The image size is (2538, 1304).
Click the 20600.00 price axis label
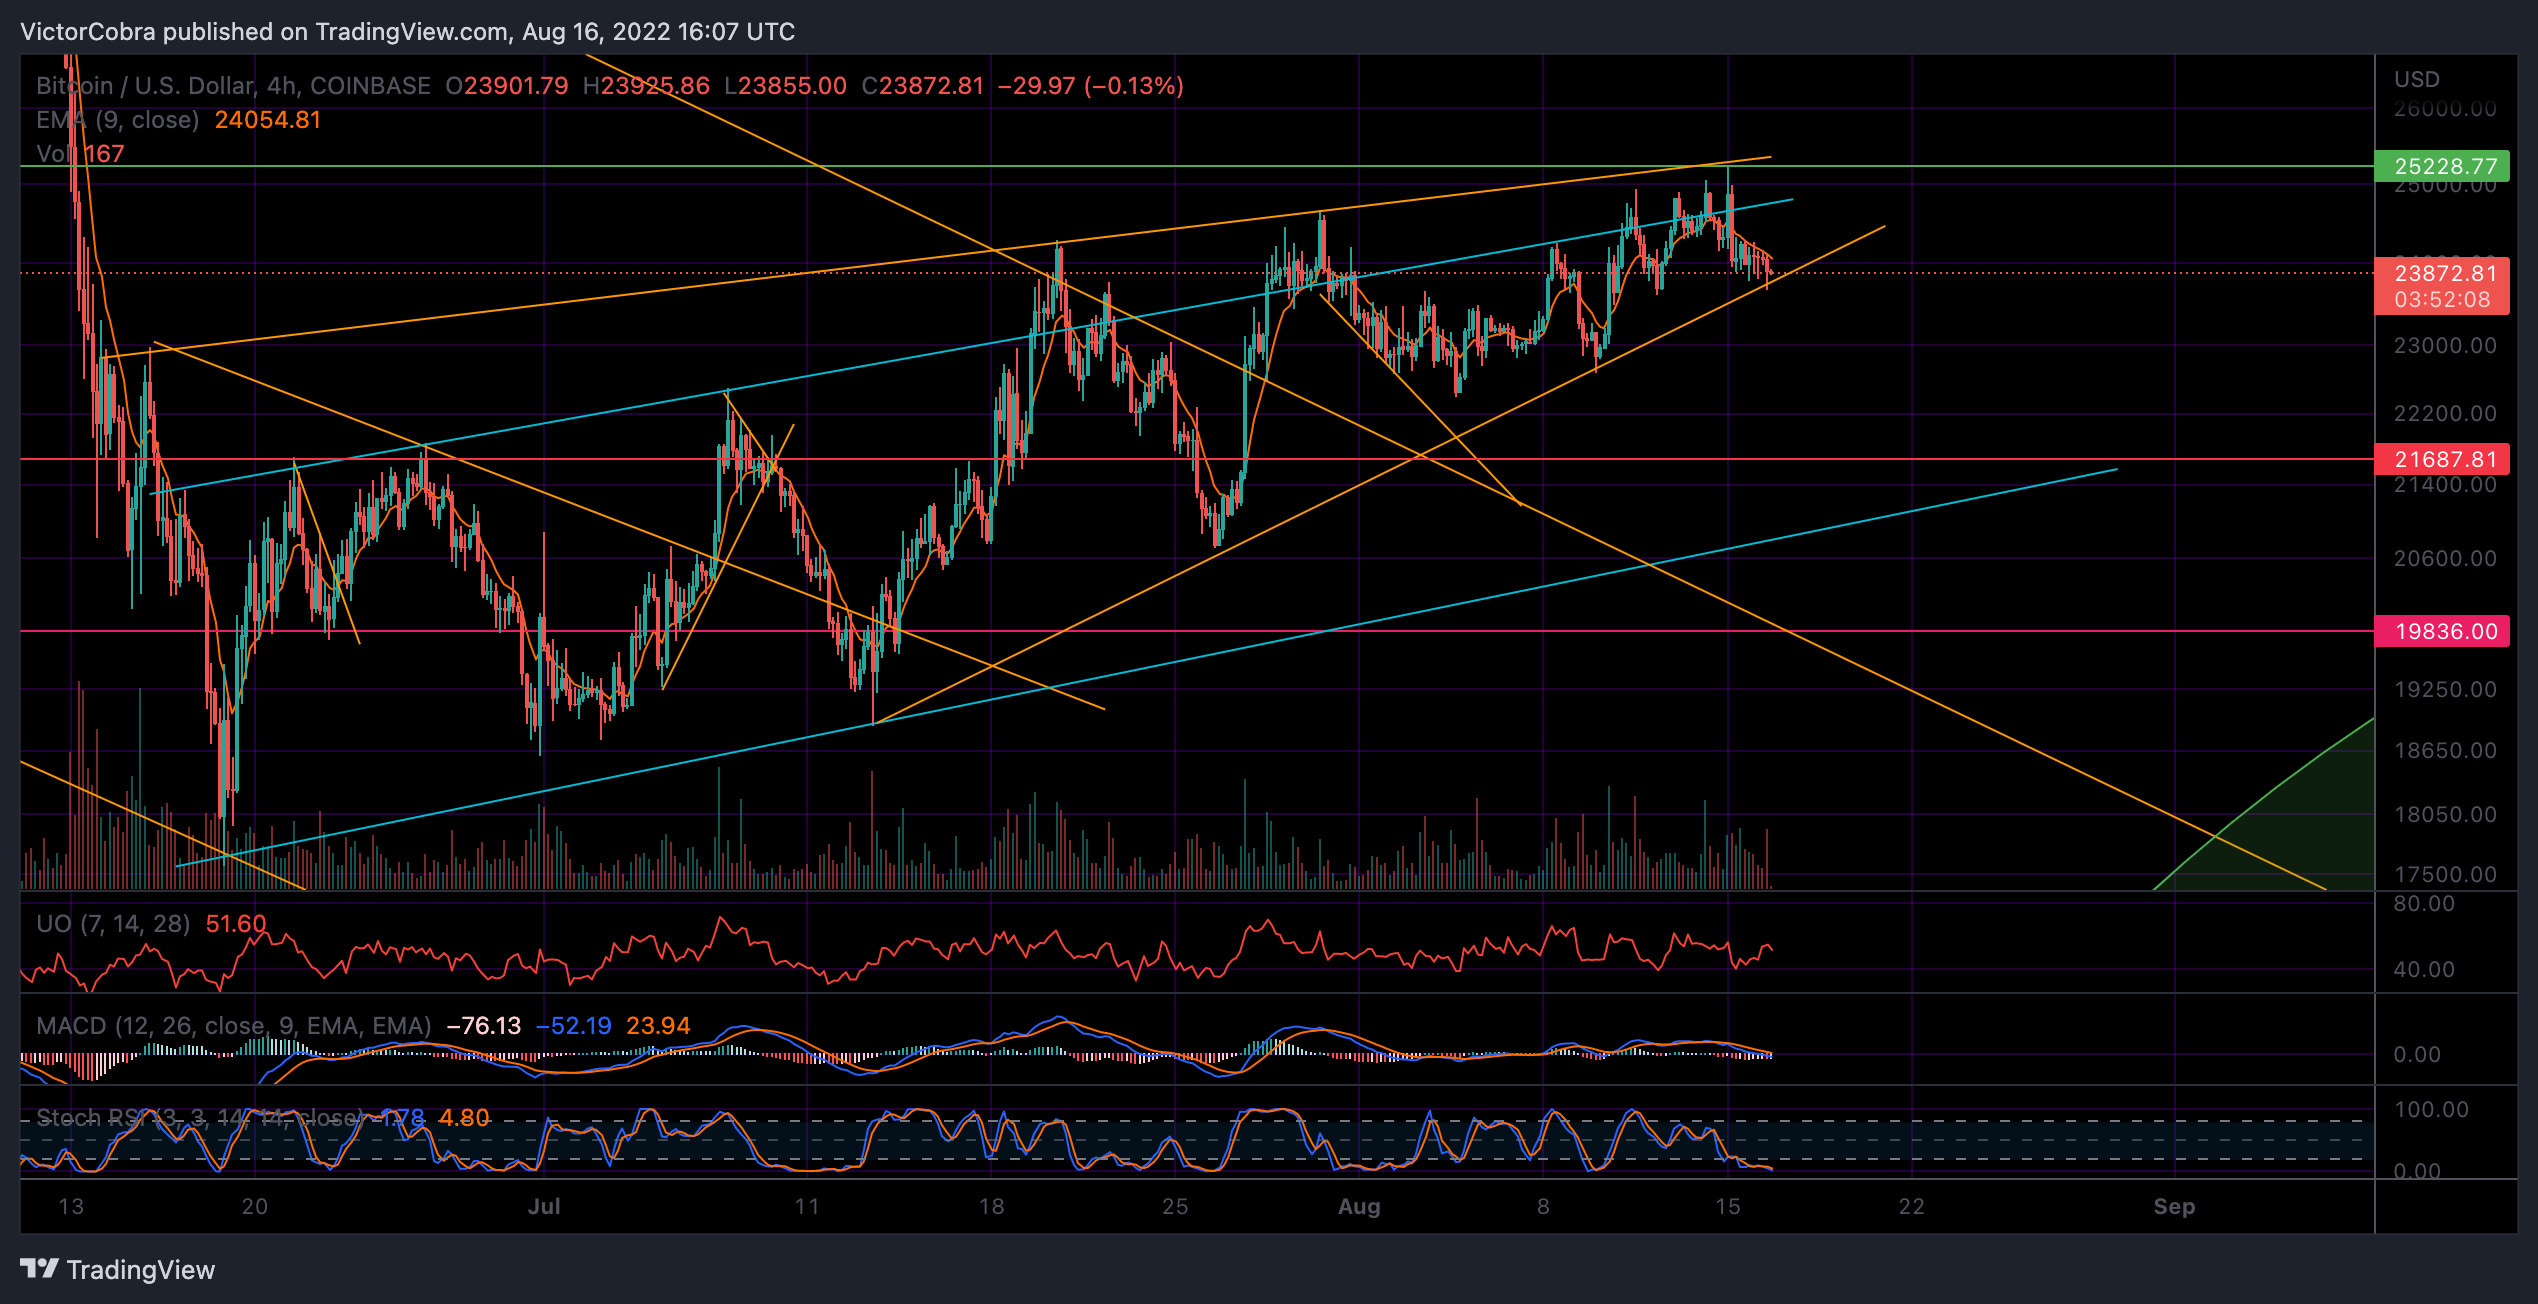click(2445, 558)
